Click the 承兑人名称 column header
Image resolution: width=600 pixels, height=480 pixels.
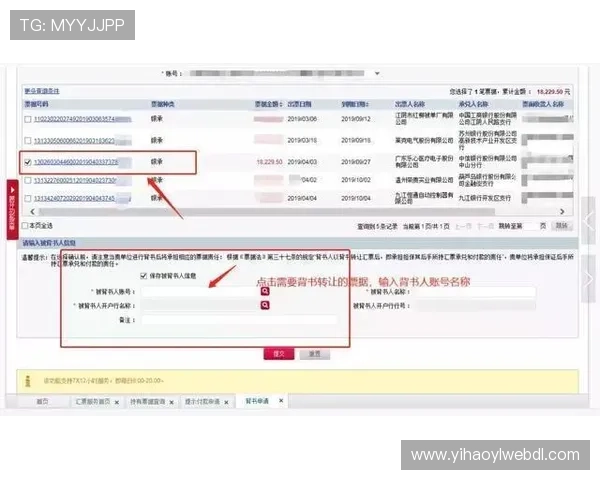pyautogui.click(x=473, y=104)
